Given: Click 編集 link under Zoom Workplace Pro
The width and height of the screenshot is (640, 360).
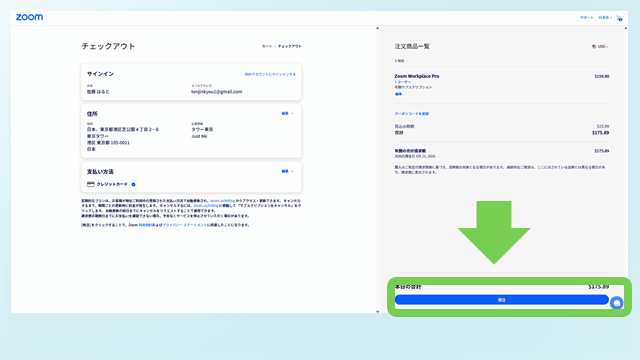Looking at the screenshot, I should pos(398,94).
